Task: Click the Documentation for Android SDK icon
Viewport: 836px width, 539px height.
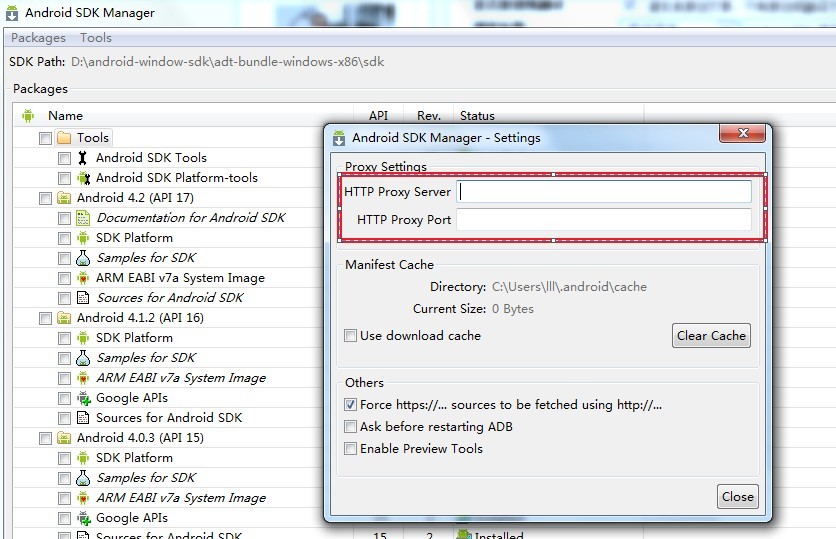Action: pos(83,218)
